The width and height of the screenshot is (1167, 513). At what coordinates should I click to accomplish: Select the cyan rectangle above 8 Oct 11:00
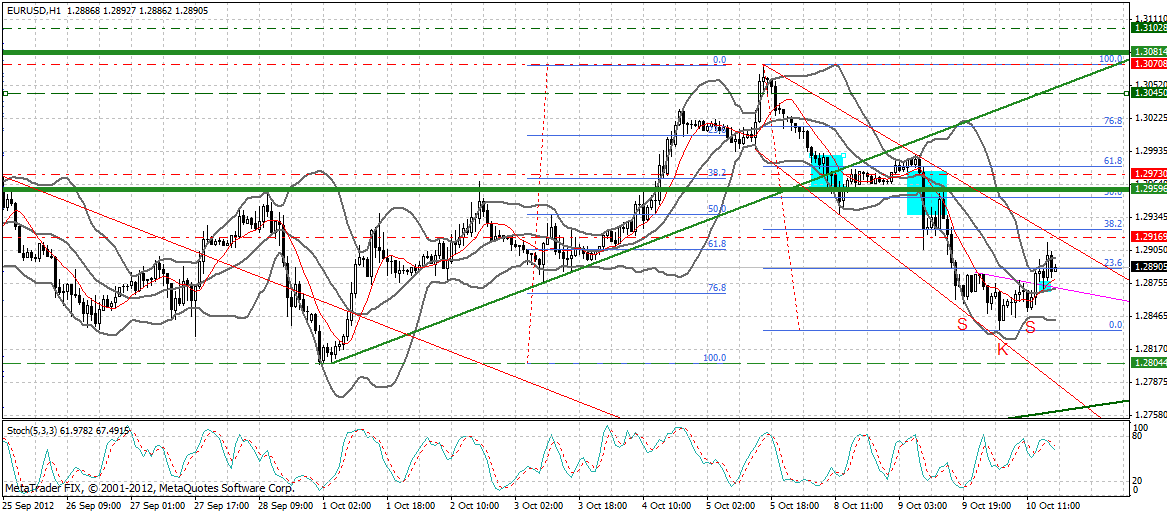[827, 170]
